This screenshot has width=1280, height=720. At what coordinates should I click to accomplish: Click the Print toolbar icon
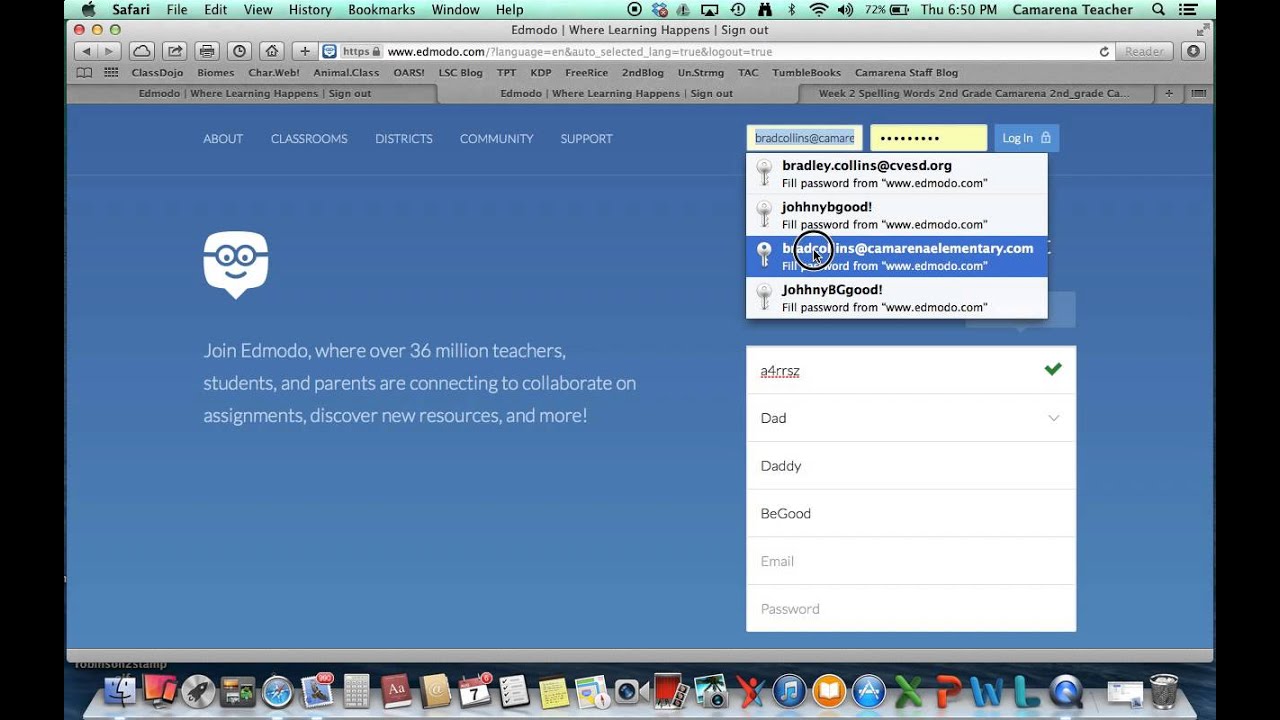point(207,51)
